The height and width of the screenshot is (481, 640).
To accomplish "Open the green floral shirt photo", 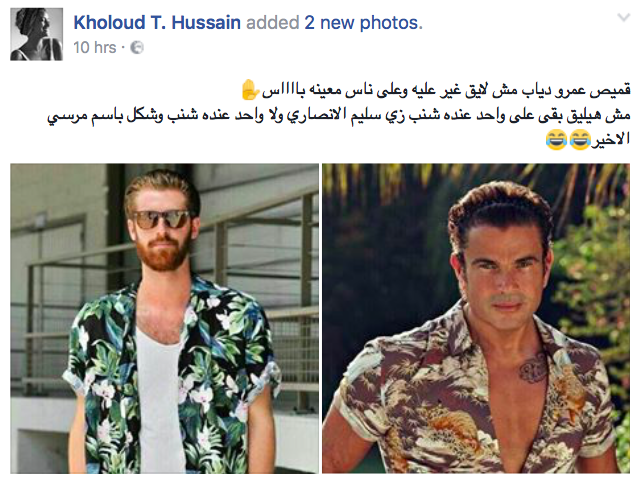I will pos(164,318).
